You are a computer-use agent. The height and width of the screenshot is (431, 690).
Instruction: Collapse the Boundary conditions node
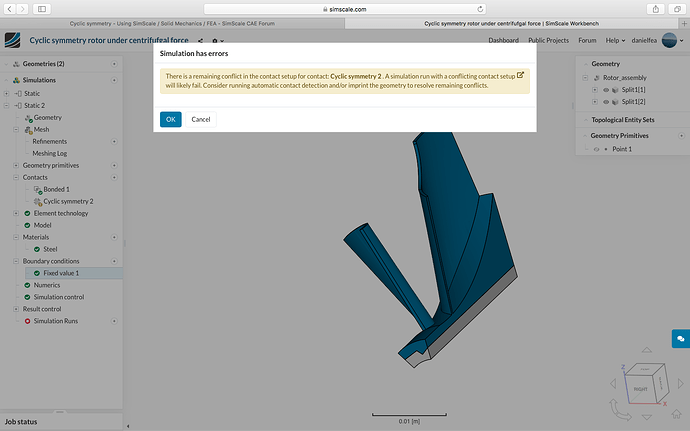tap(16, 261)
